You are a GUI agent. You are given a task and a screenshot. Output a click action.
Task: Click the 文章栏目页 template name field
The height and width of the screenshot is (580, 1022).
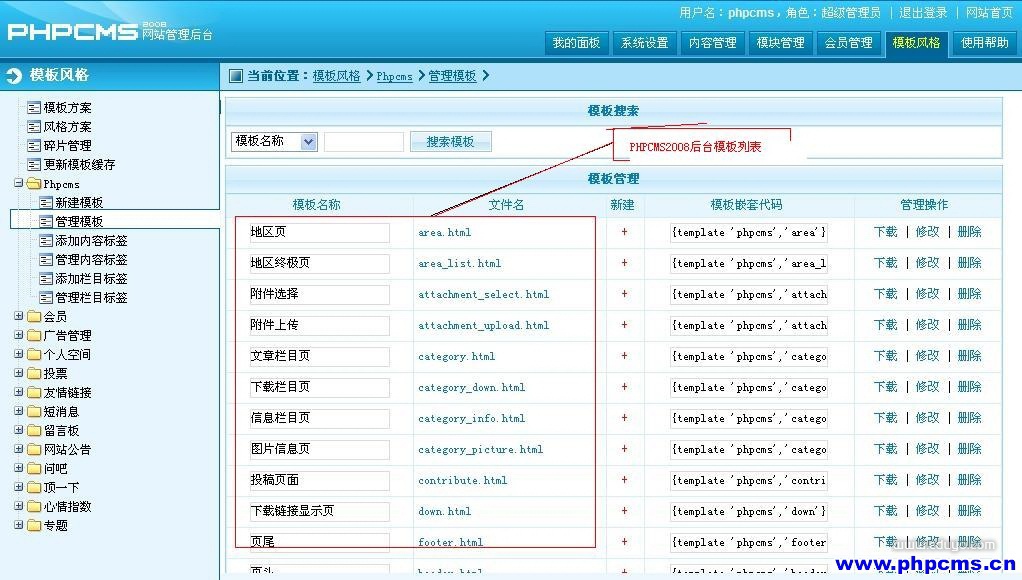[319, 356]
